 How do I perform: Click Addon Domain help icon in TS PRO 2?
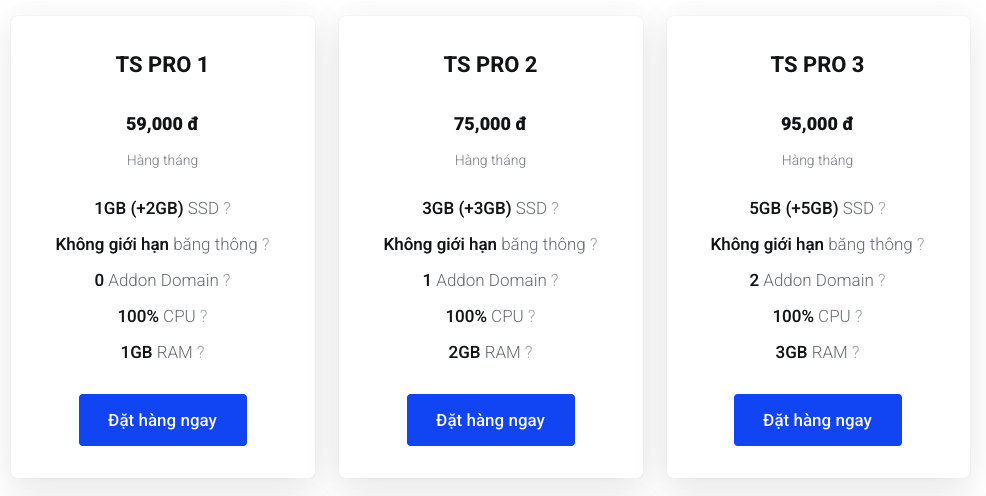tap(555, 280)
